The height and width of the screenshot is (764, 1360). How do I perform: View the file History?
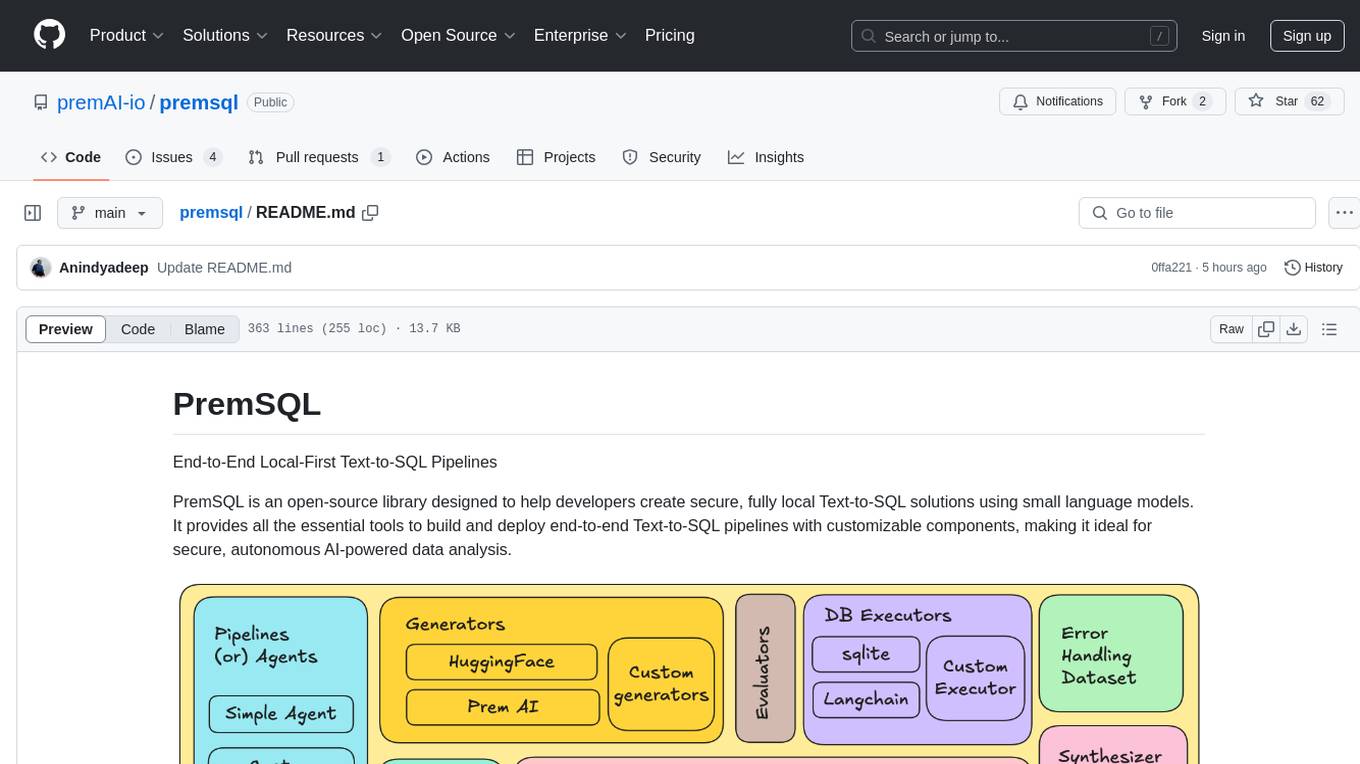pos(1313,268)
